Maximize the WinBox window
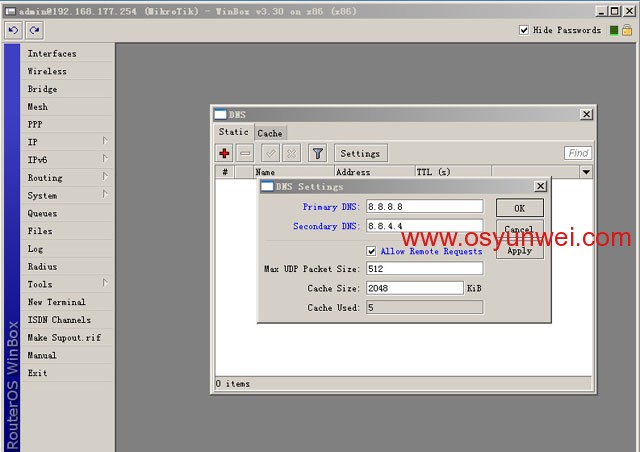The height and width of the screenshot is (452, 640). [615, 11]
